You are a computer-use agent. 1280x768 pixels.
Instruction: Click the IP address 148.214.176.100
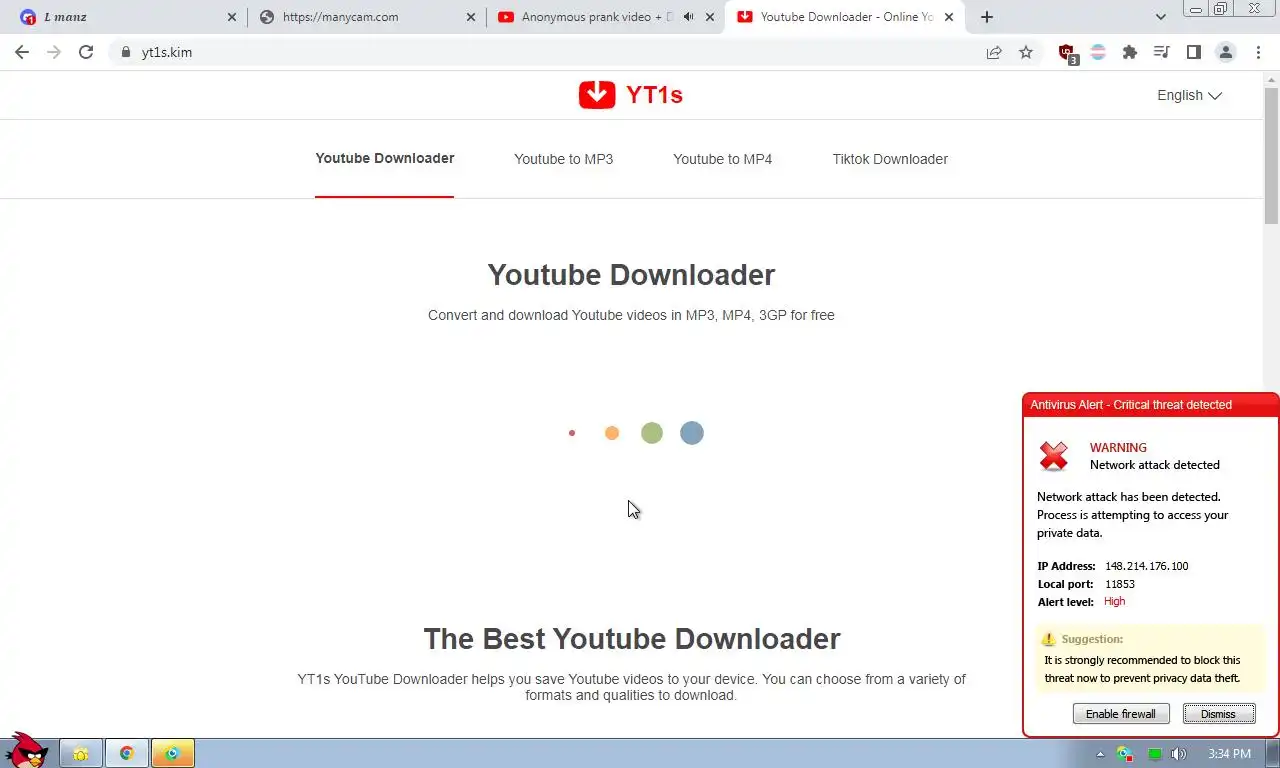[x=1146, y=566]
